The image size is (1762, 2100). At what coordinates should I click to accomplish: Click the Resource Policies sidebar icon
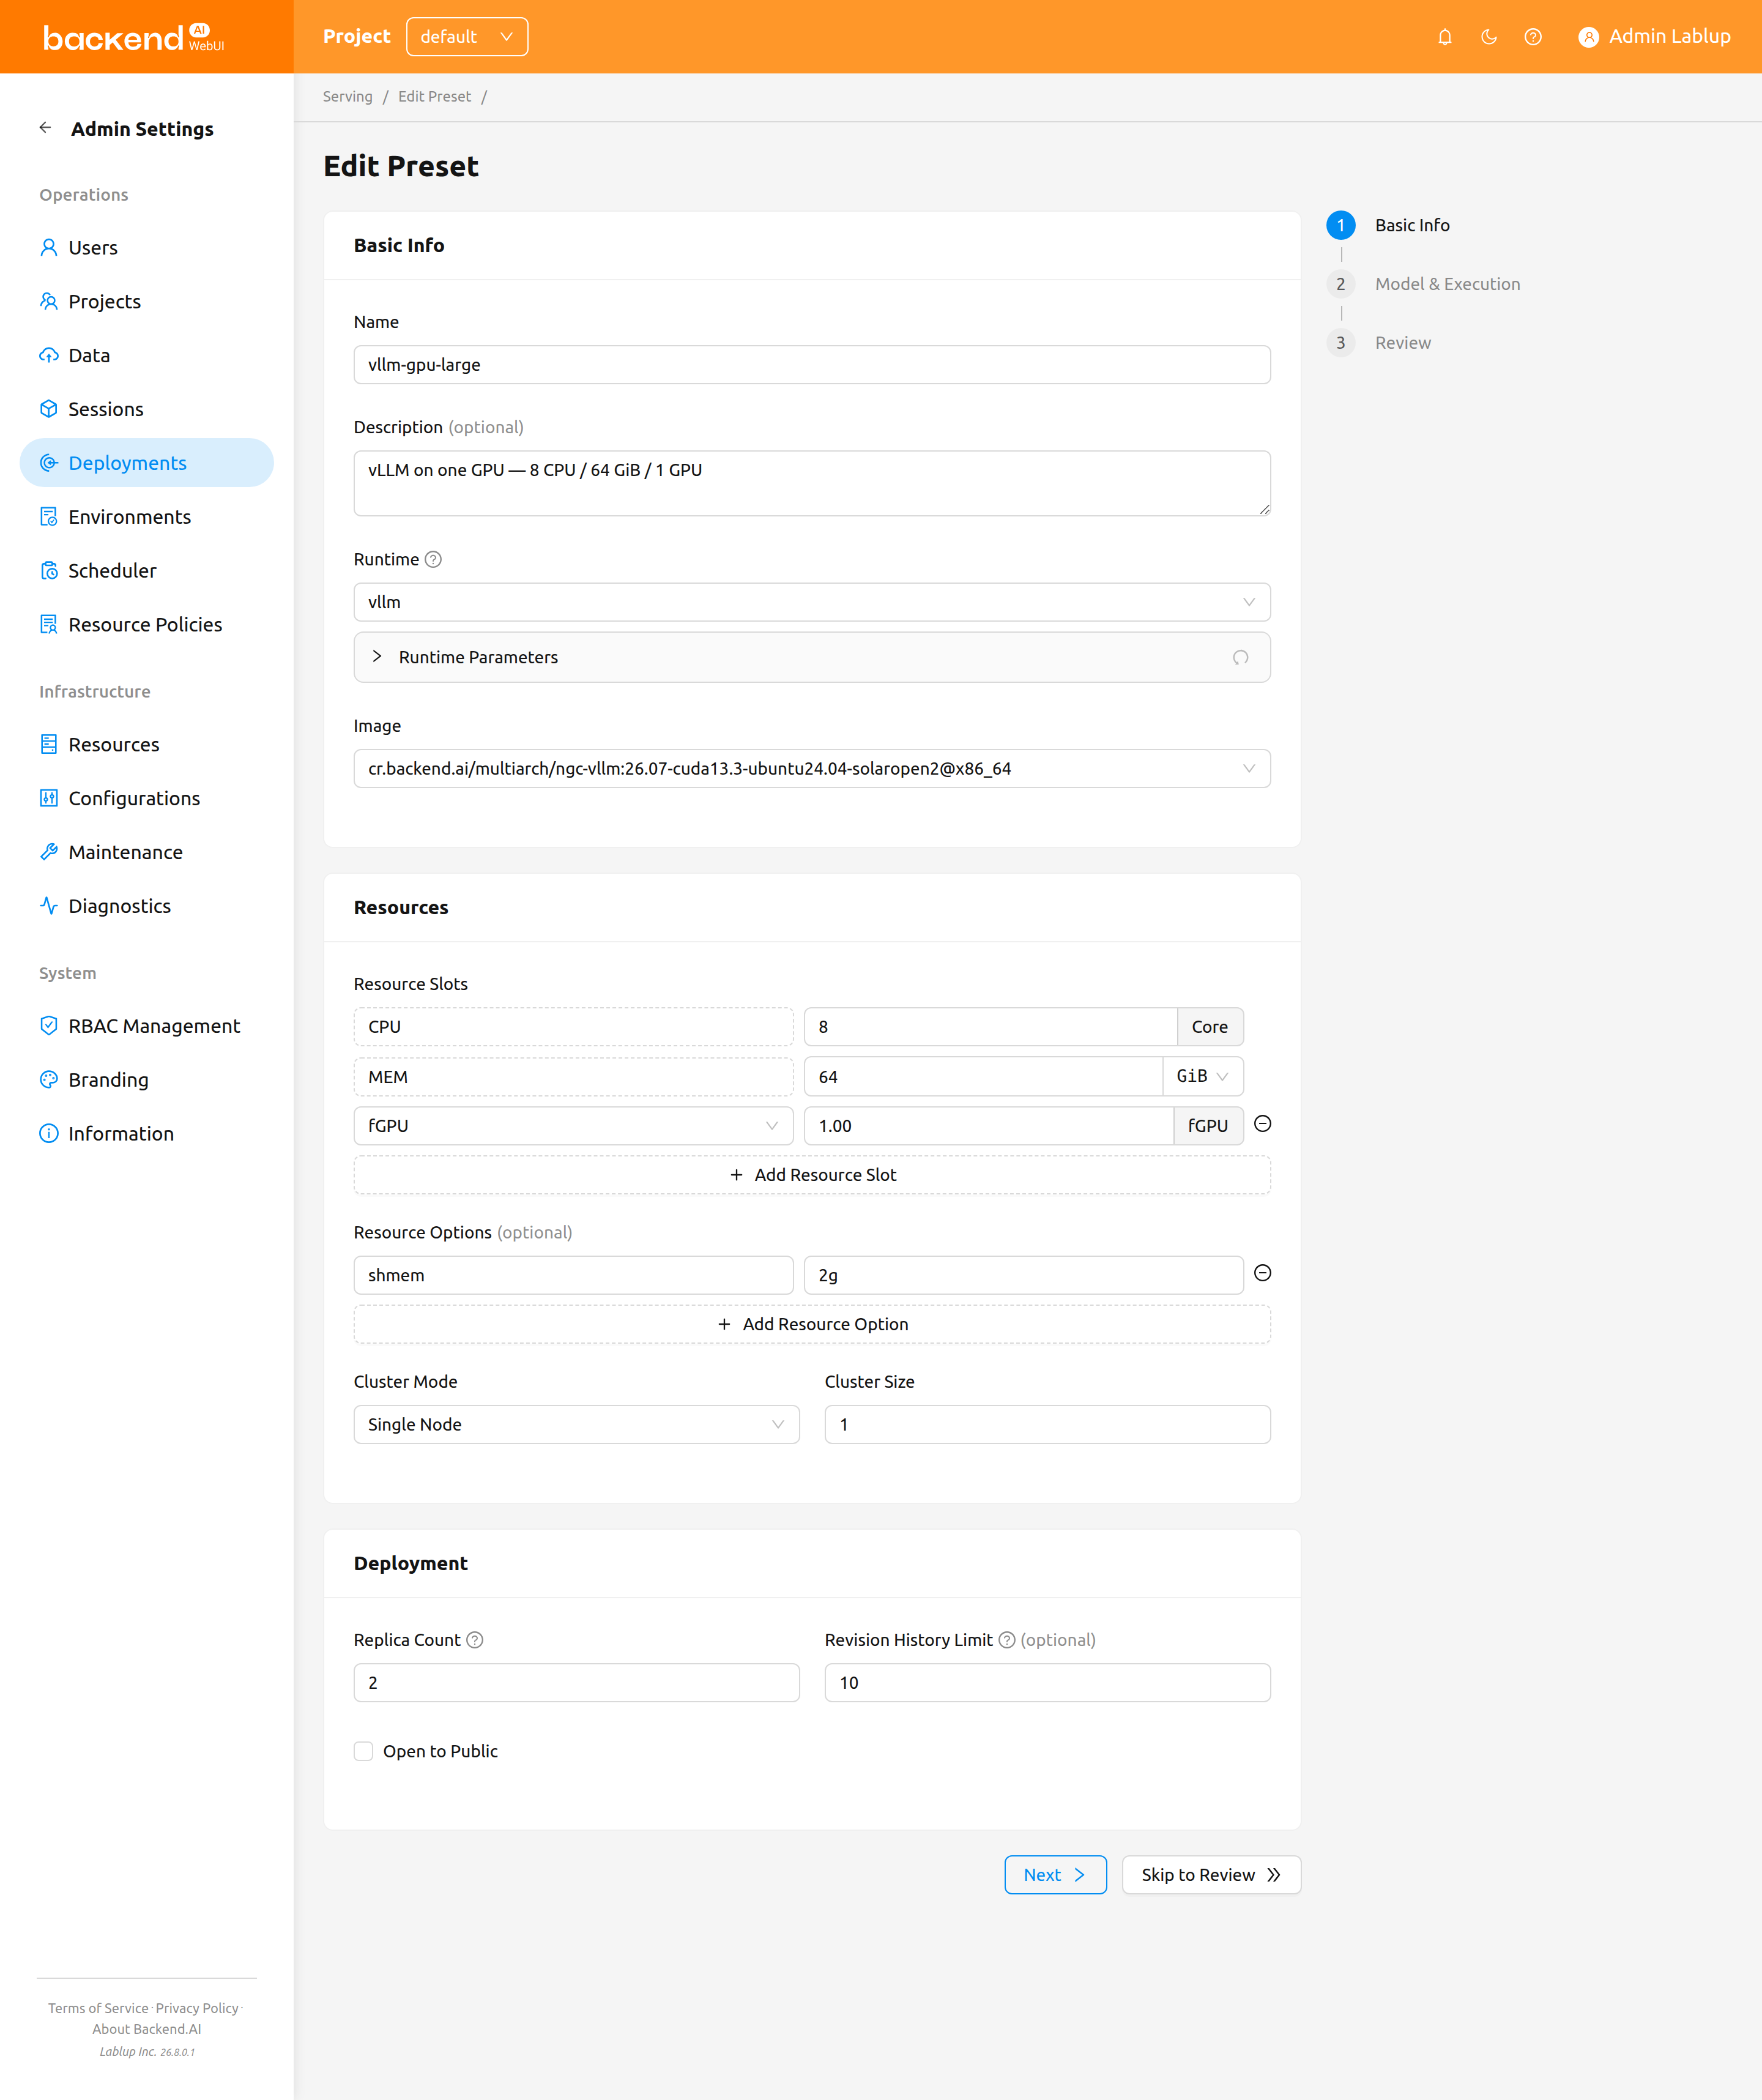pyautogui.click(x=48, y=625)
